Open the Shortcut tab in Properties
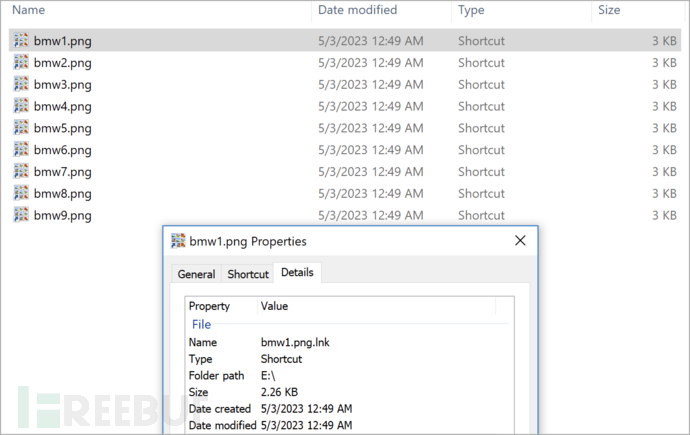 click(248, 274)
